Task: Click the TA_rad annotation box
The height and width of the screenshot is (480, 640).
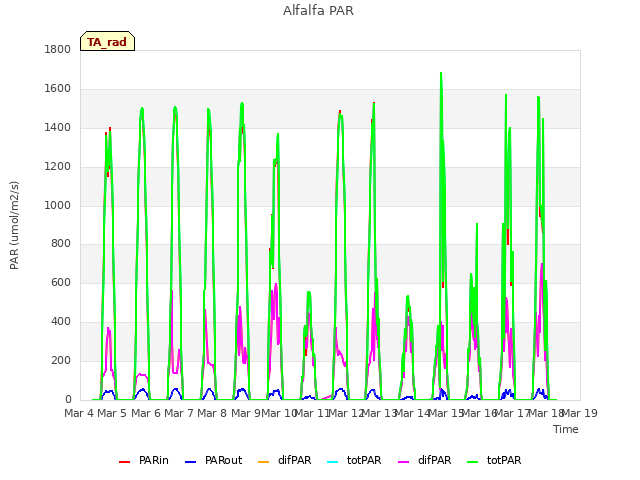Action: tap(107, 41)
